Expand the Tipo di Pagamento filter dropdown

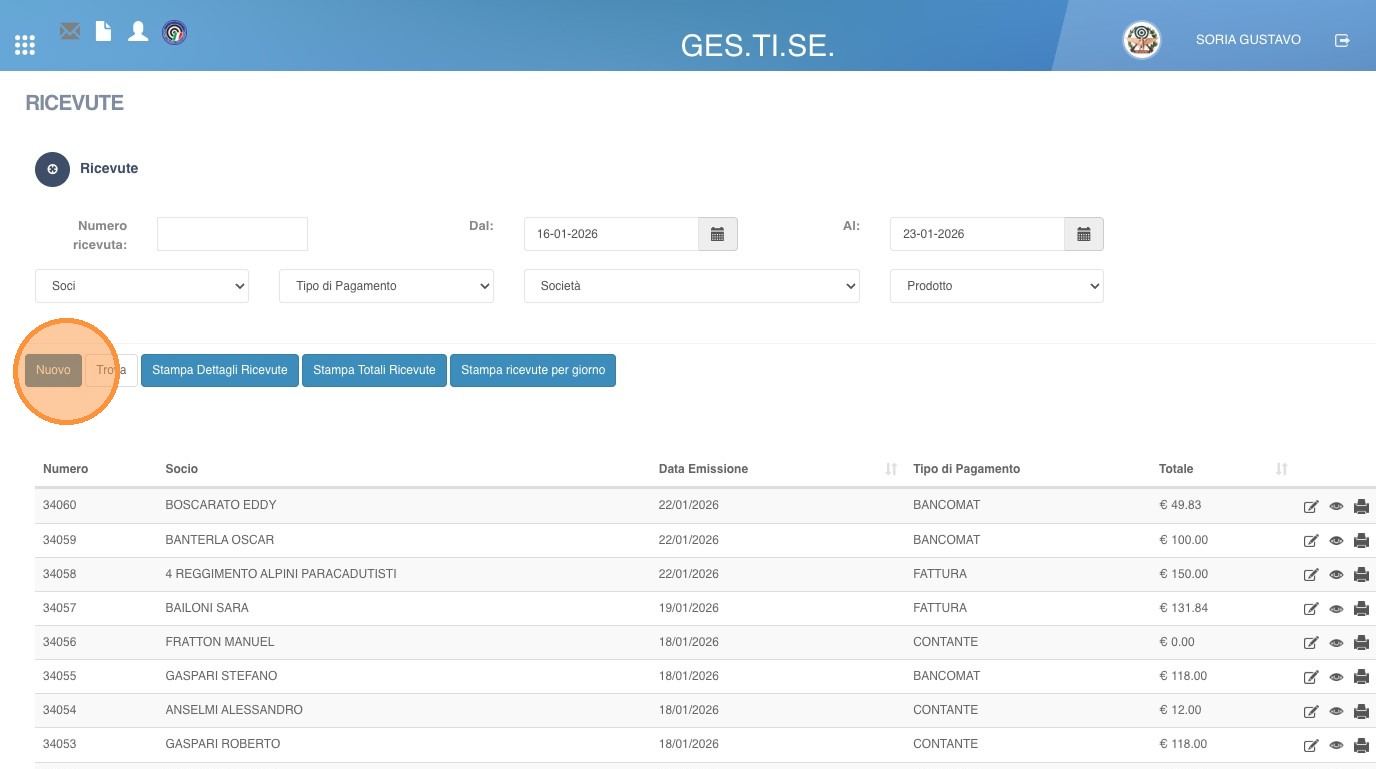tap(387, 286)
